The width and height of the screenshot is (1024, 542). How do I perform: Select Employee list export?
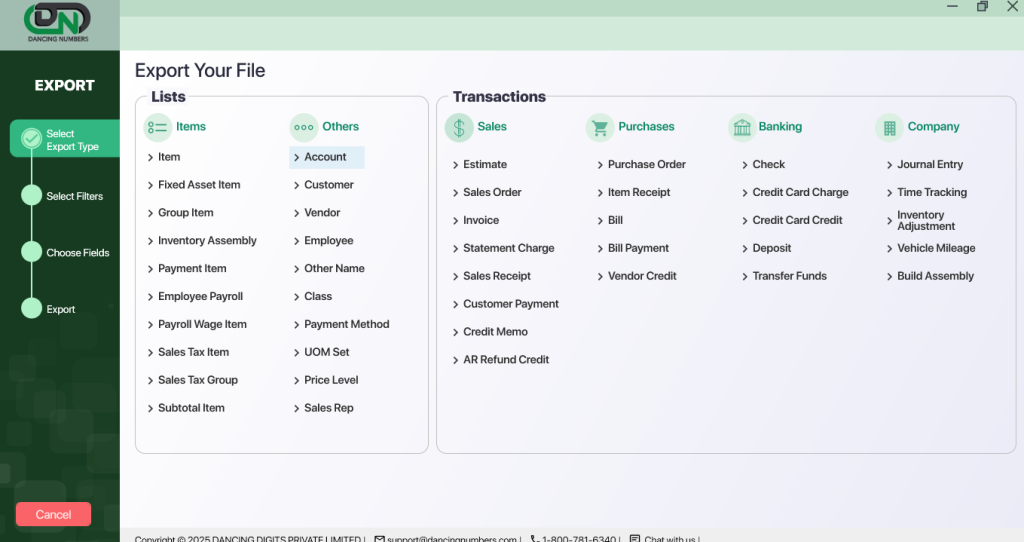(x=328, y=241)
